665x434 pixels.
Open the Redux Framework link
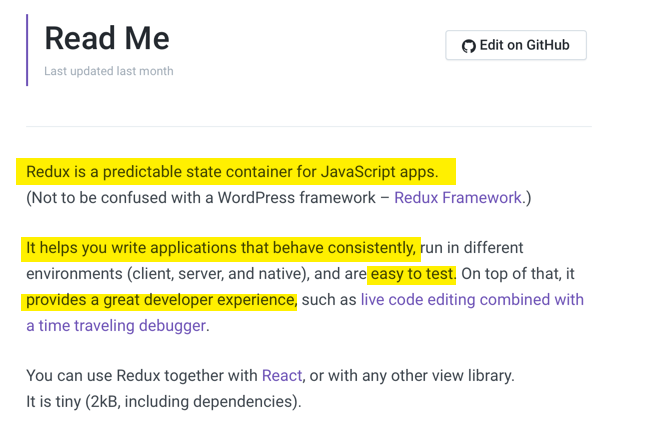coord(458,198)
